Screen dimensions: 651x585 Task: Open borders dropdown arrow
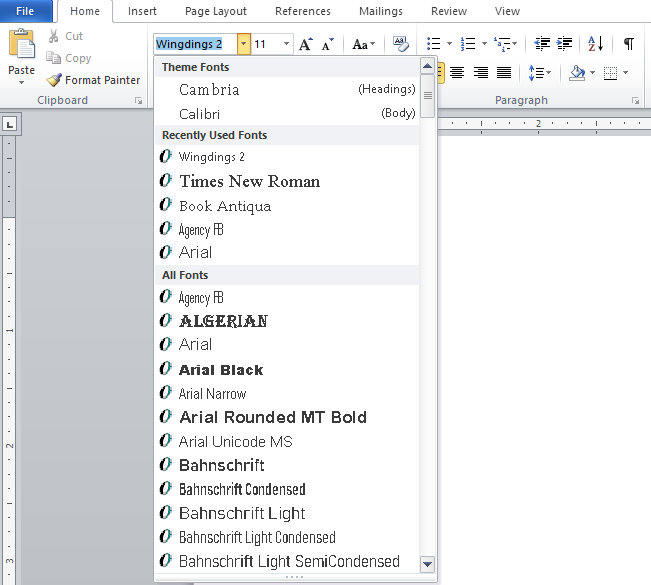pos(625,73)
